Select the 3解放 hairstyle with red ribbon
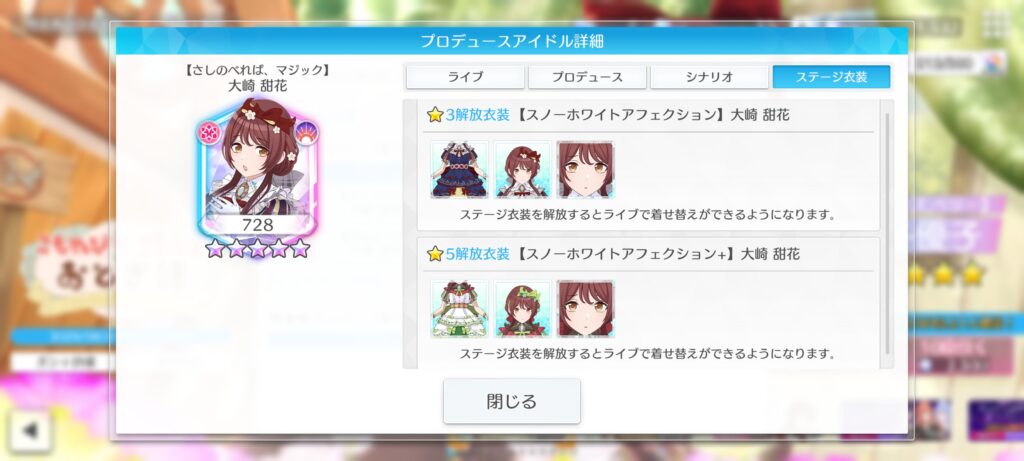Screen dimensions: 1024x461 pyautogui.click(x=522, y=170)
